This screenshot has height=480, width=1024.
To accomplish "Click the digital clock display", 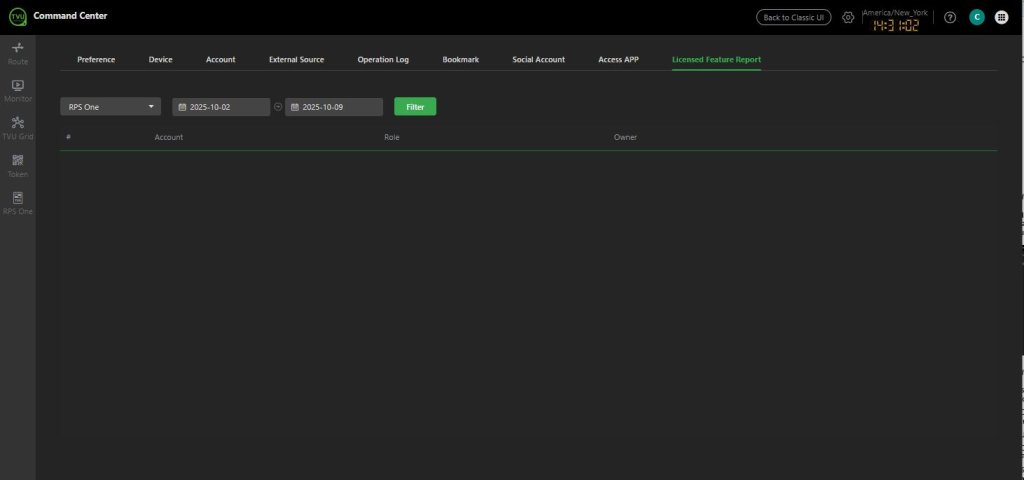I will [x=896, y=25].
